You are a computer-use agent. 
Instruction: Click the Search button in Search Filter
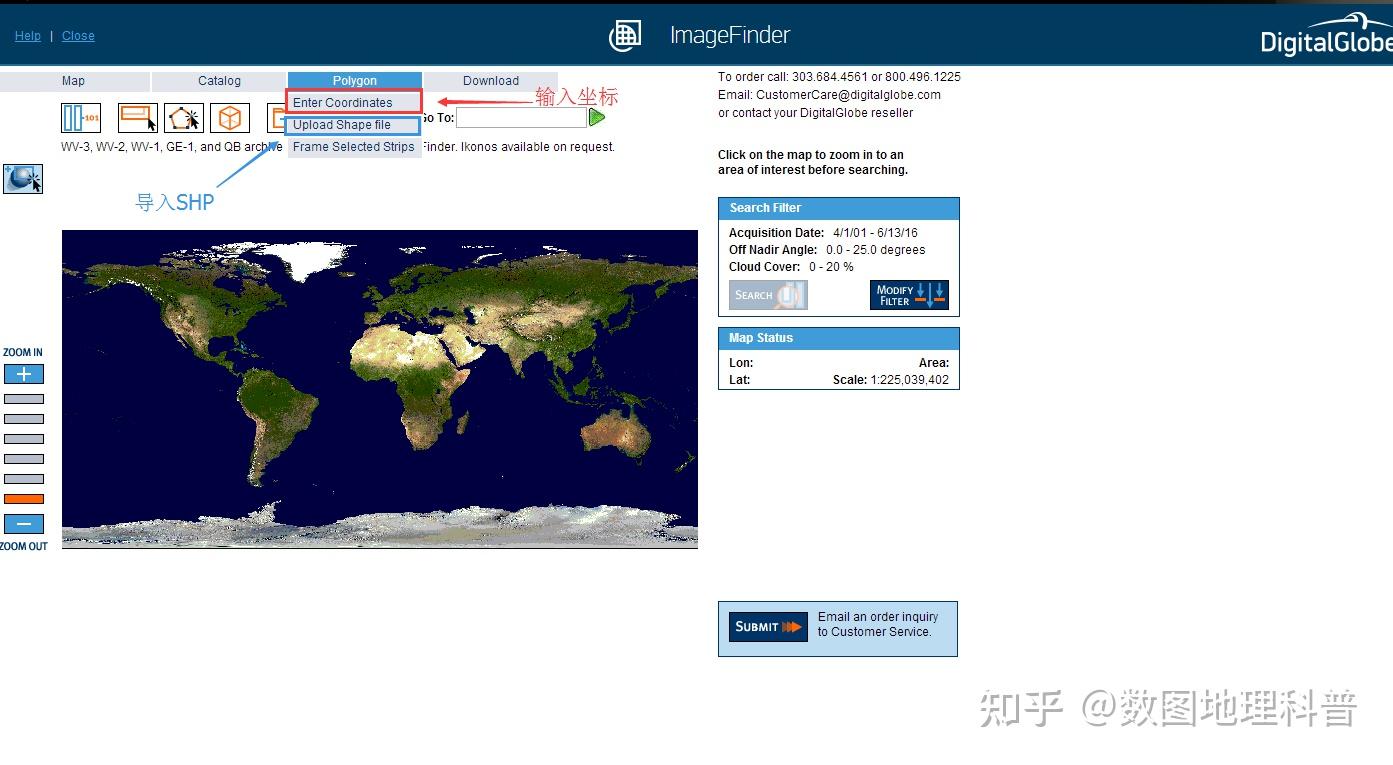pos(766,294)
